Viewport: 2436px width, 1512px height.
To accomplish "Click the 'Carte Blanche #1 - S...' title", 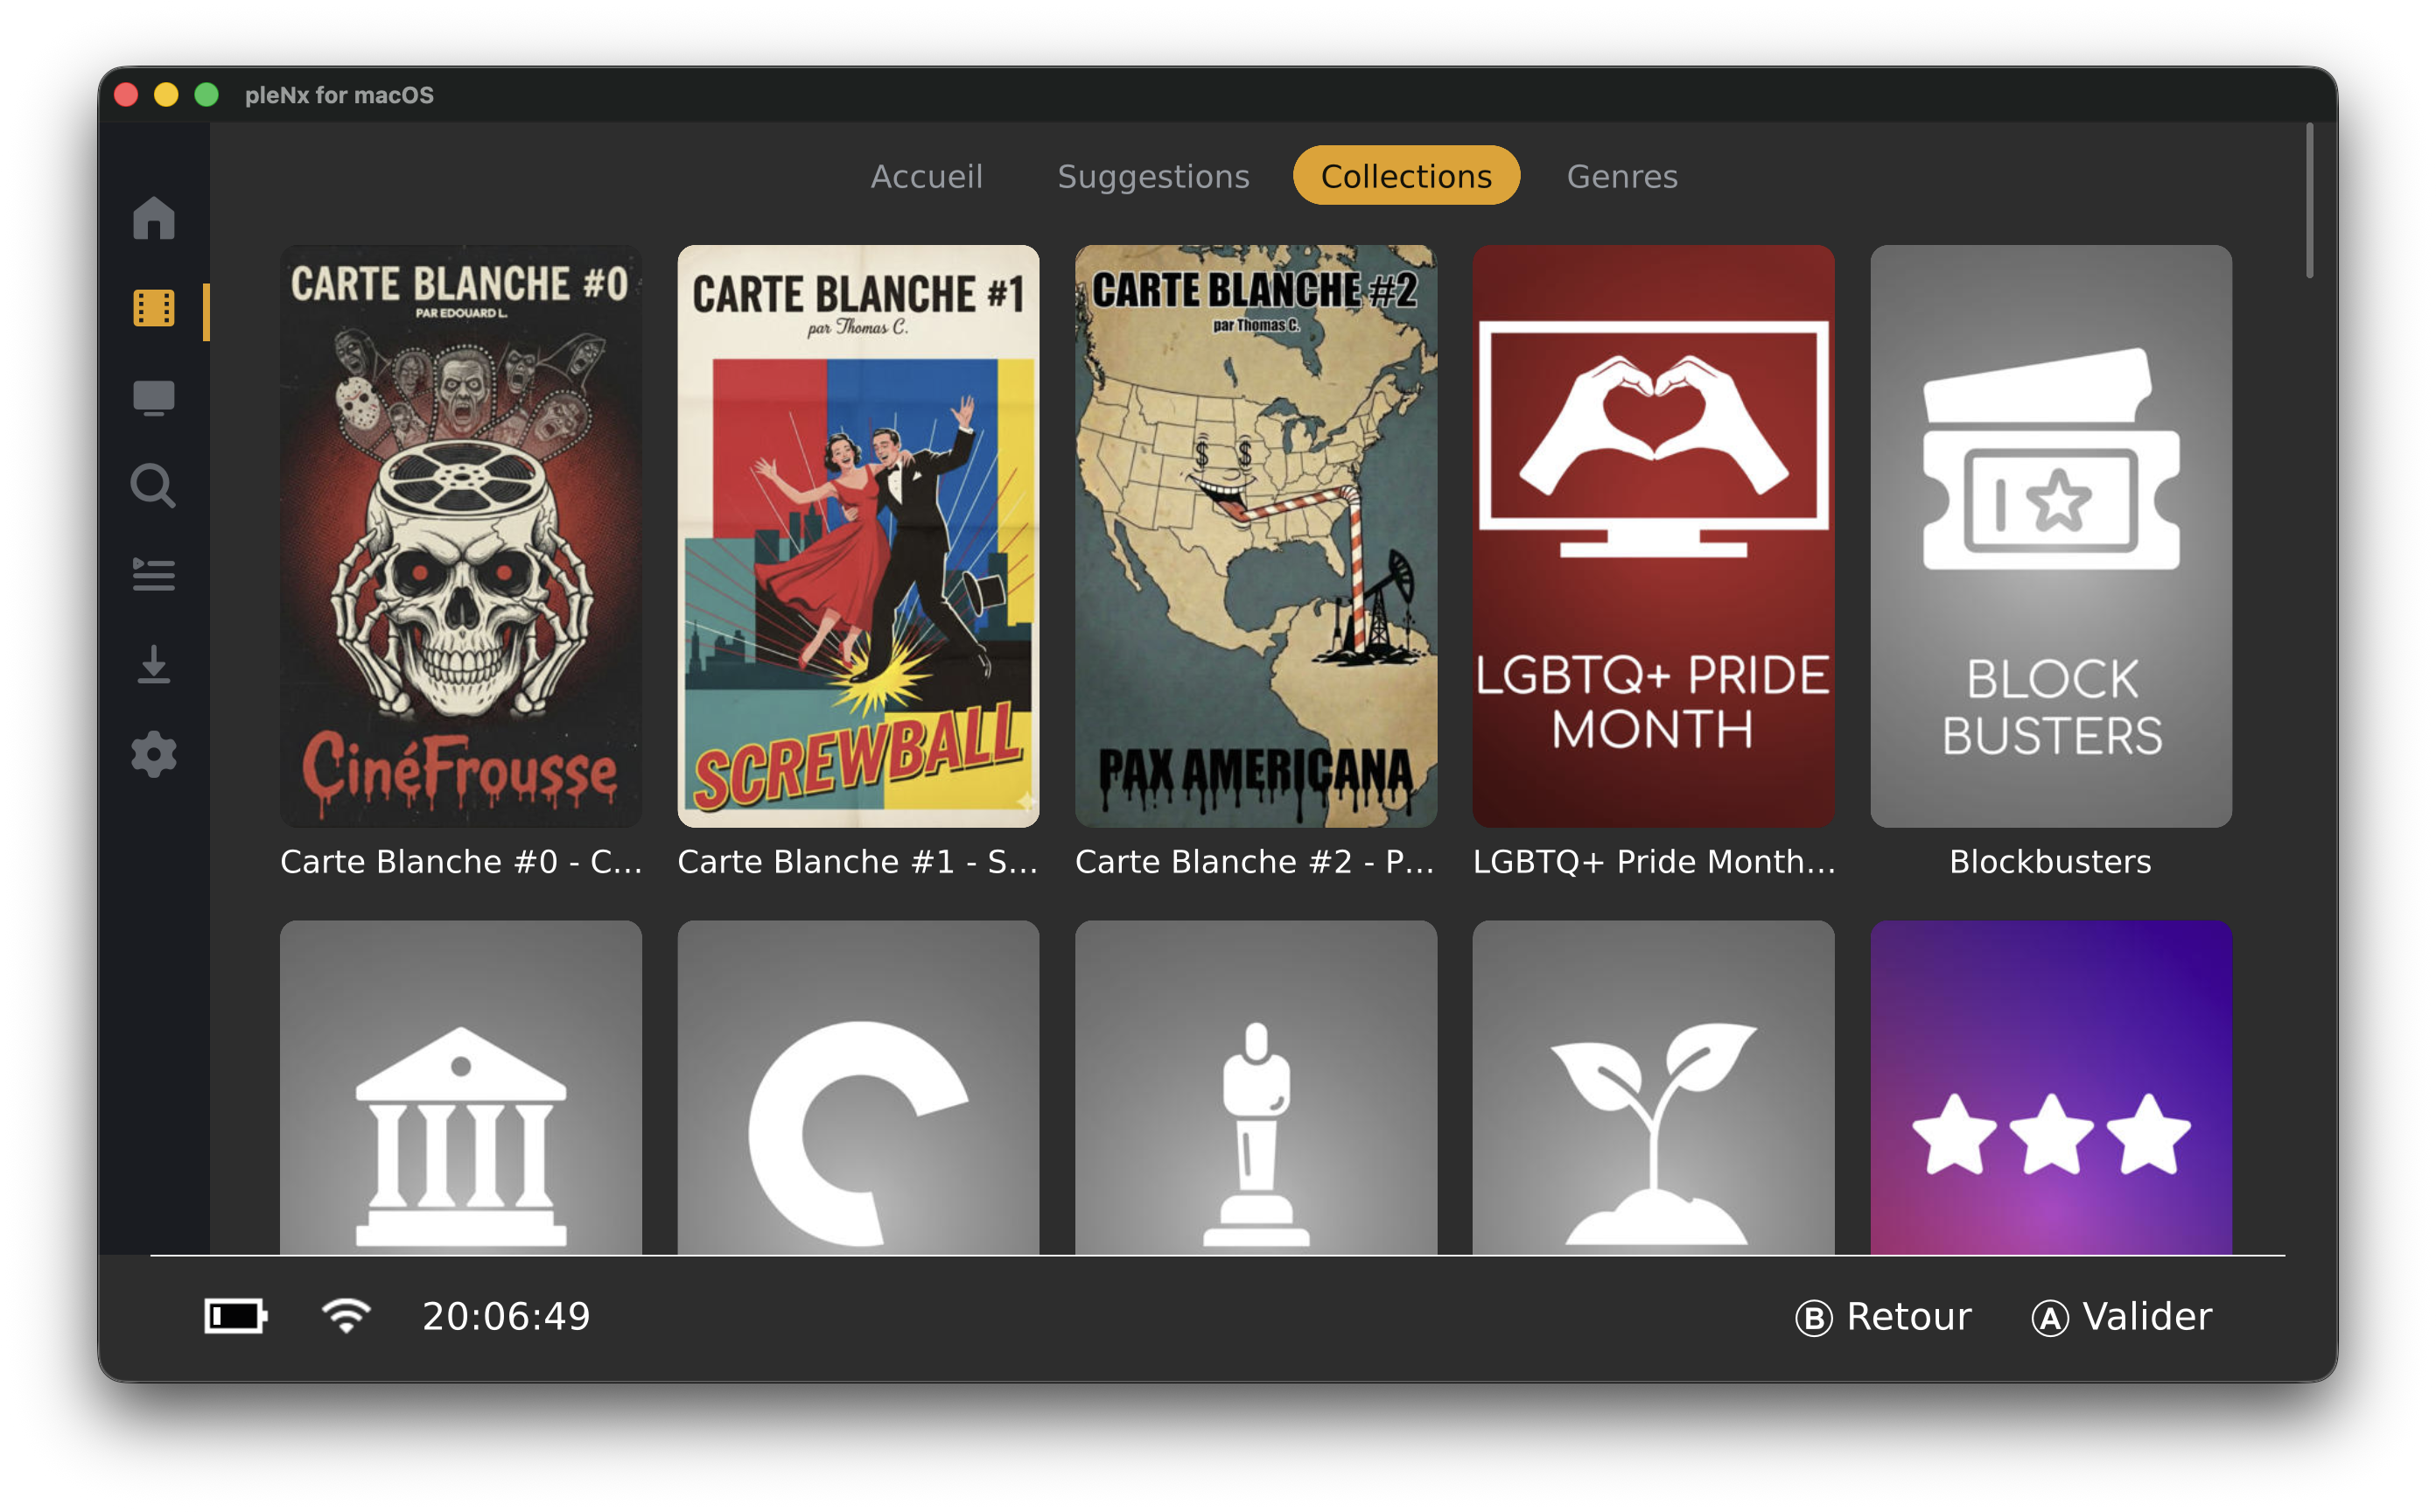I will tap(858, 861).
